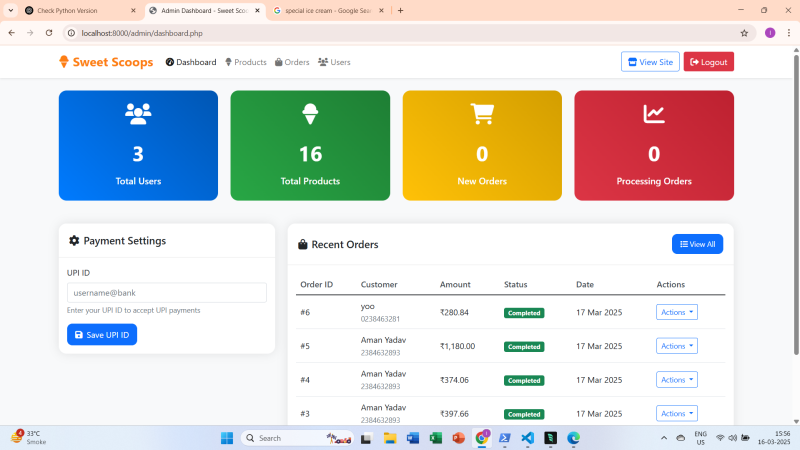800x450 pixels.
Task: Focus the UPI ID input field
Action: (x=166, y=293)
